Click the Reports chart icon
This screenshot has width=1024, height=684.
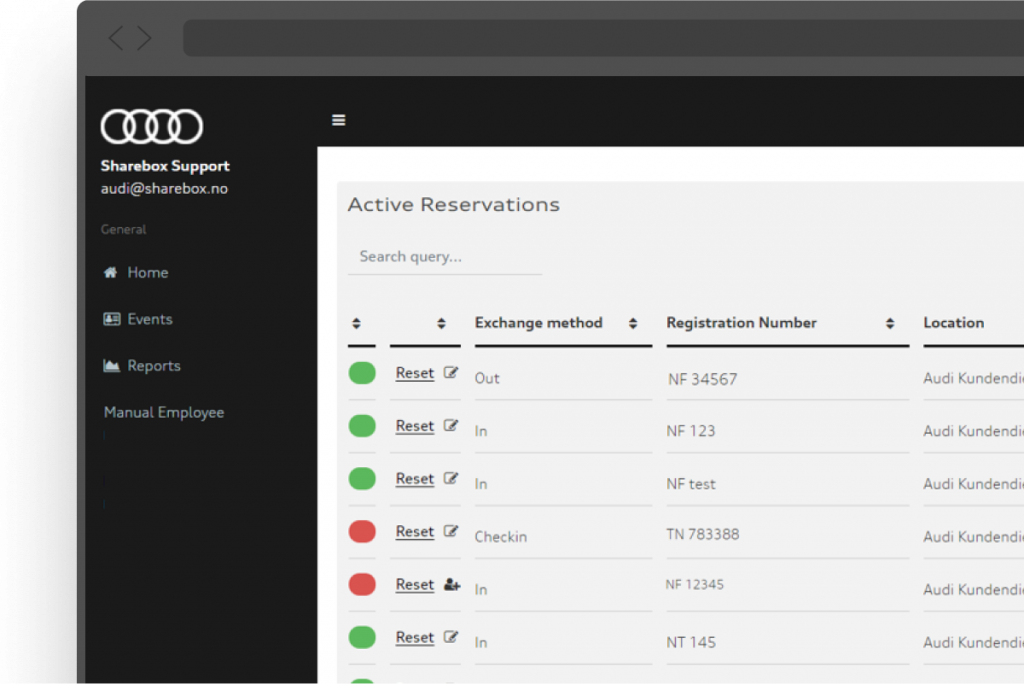pyautogui.click(x=111, y=365)
